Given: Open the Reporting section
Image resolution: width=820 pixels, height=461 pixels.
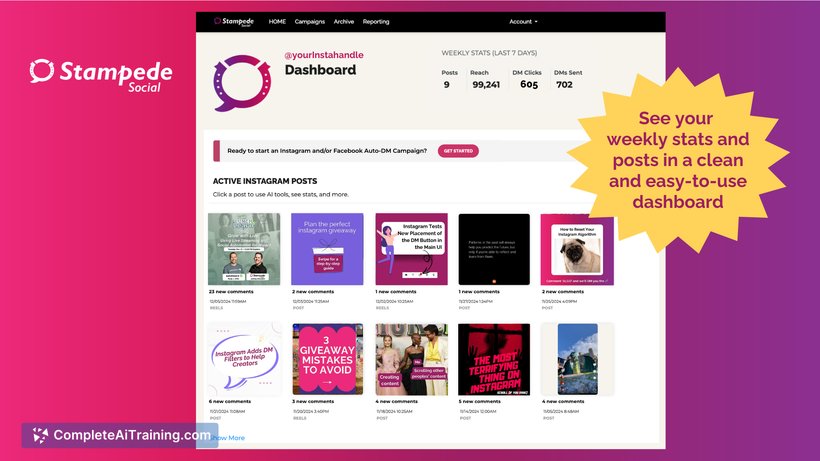Looking at the screenshot, I should coord(376,21).
